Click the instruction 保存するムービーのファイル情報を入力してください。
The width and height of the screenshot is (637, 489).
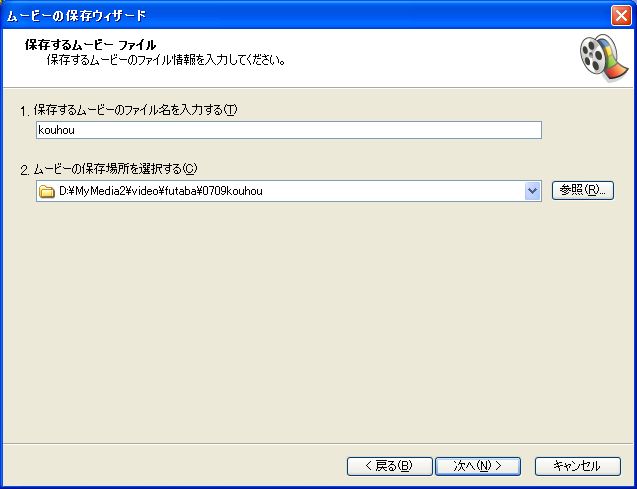click(166, 60)
